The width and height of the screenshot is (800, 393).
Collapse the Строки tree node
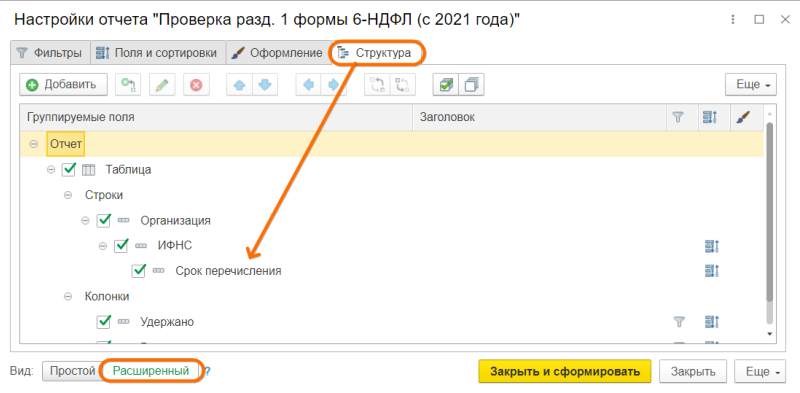tap(68, 195)
